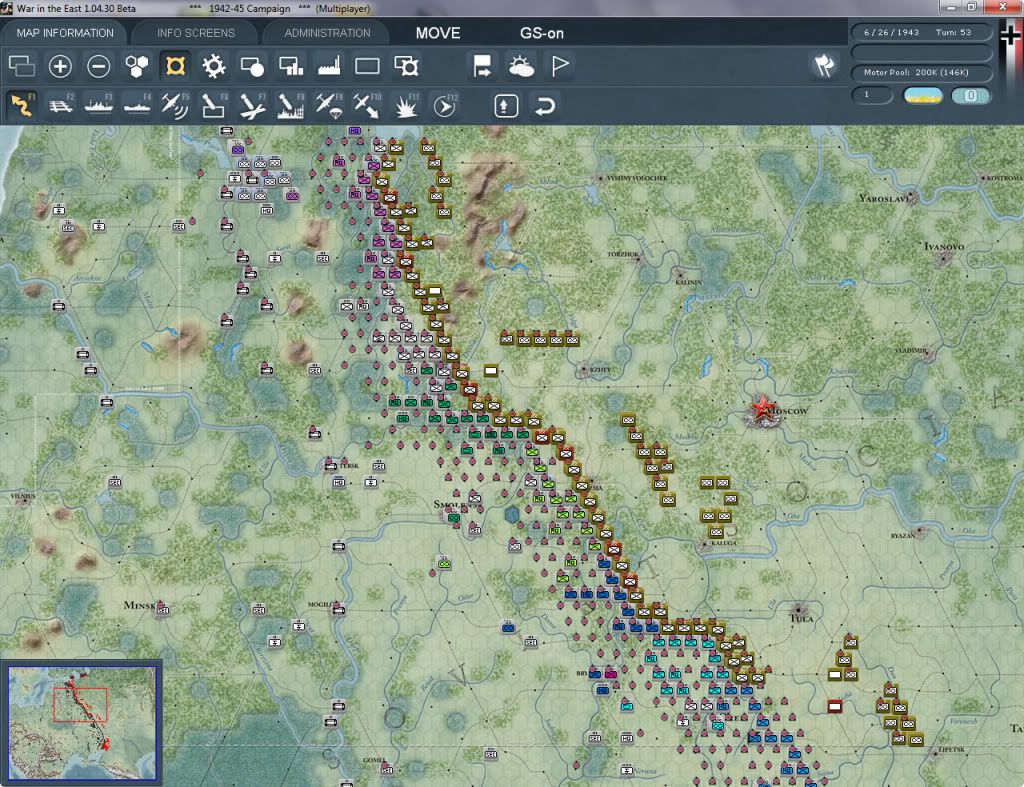The image size is (1024, 787).
Task: Select the F10 air transfer mode icon
Action: [x=367, y=105]
